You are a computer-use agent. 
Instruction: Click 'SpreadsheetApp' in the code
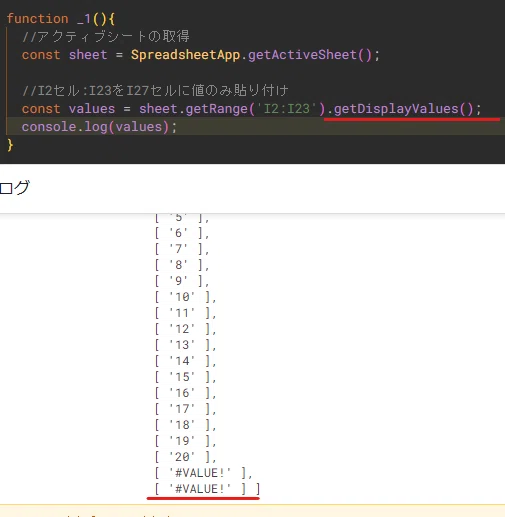[x=185, y=55]
